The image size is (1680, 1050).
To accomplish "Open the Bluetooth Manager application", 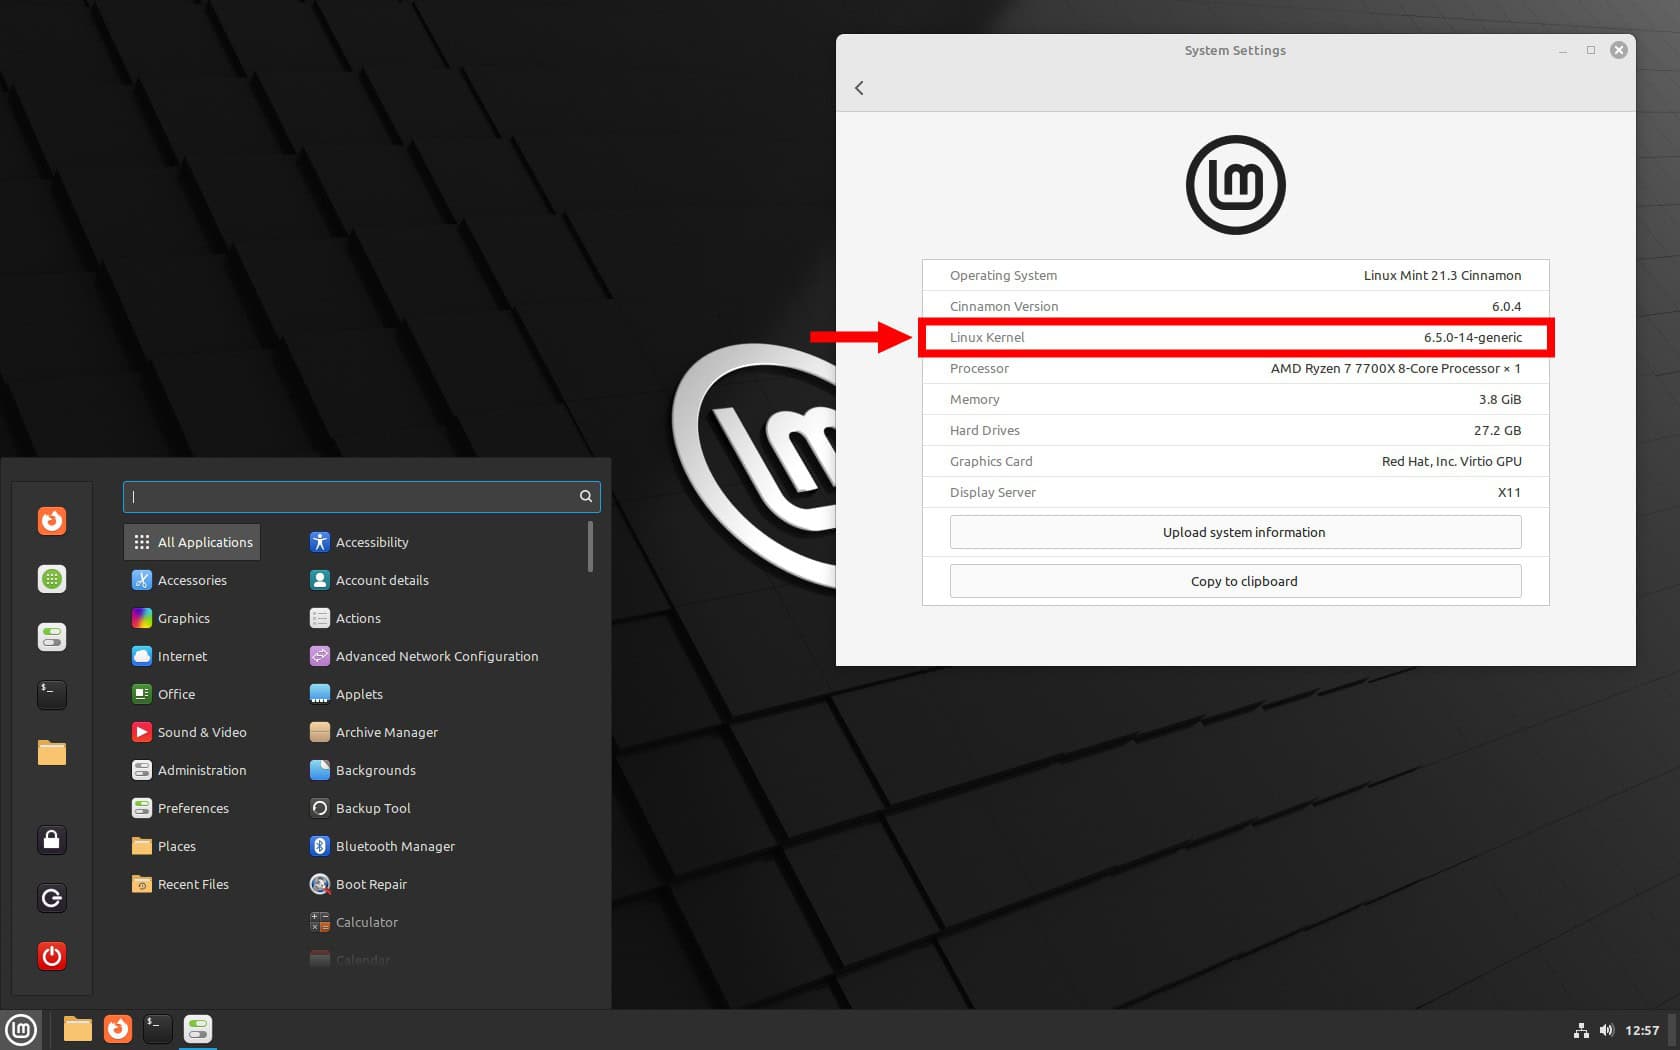I will click(394, 845).
